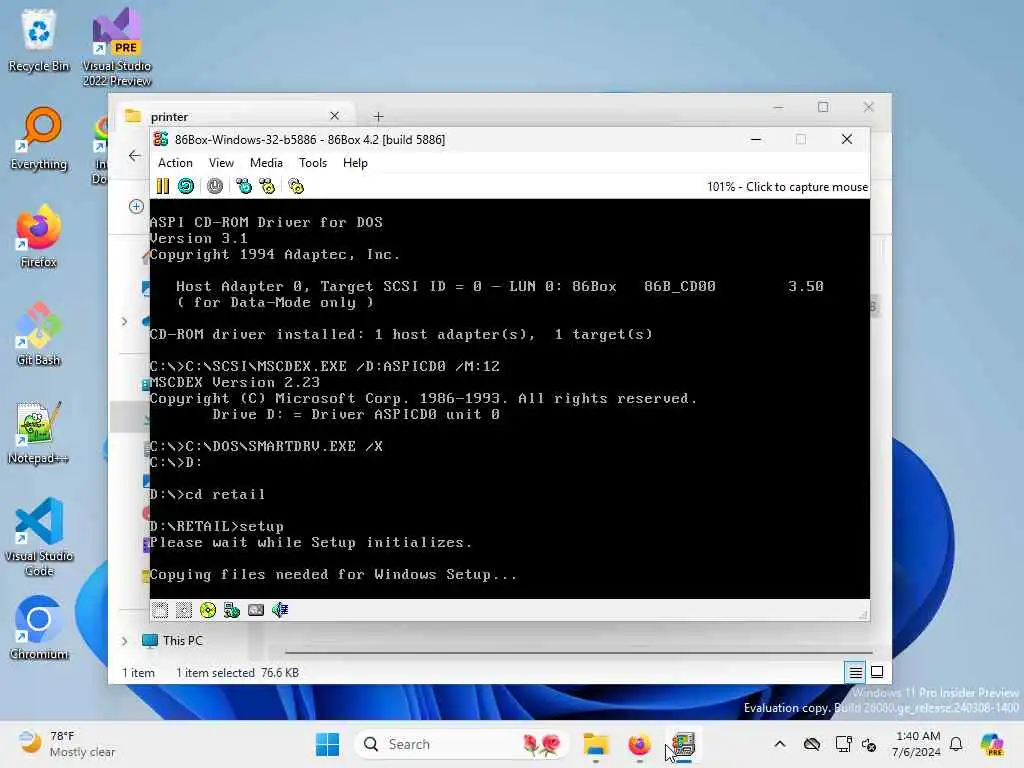The width and height of the screenshot is (1024, 768).
Task: Click '1 item selected 76.6 KB' status text
Action: click(237, 673)
